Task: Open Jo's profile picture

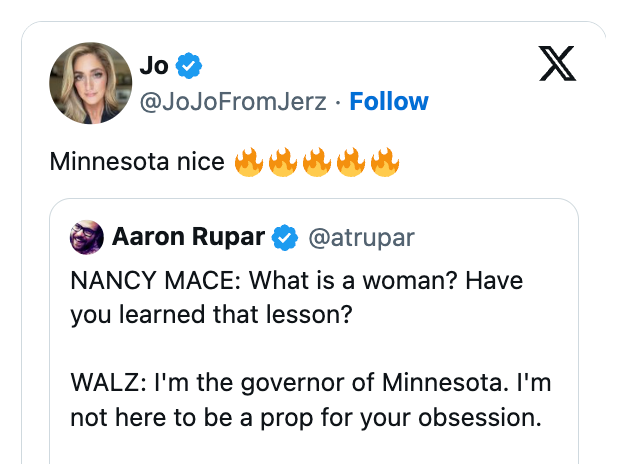Action: (89, 83)
